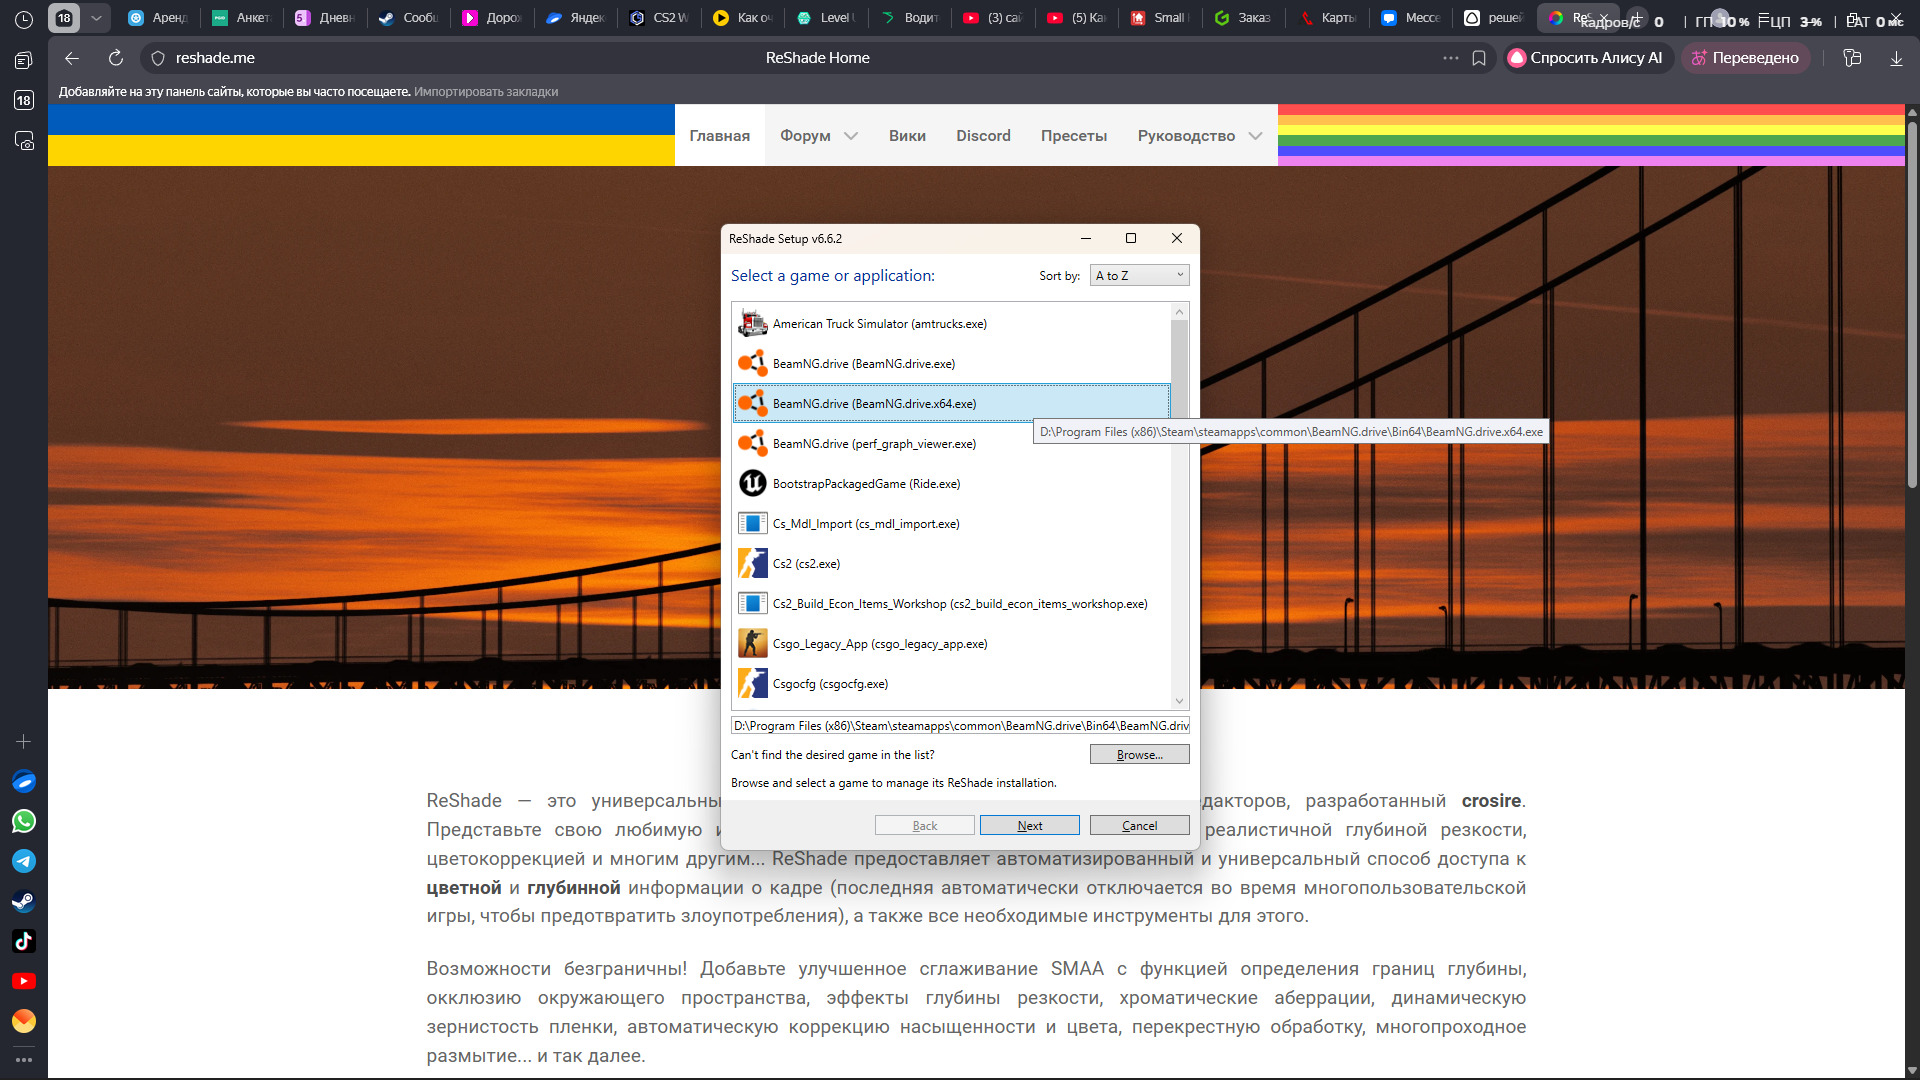Expand the Руководство menu chevron
1920x1080 pixels.
click(x=1255, y=136)
